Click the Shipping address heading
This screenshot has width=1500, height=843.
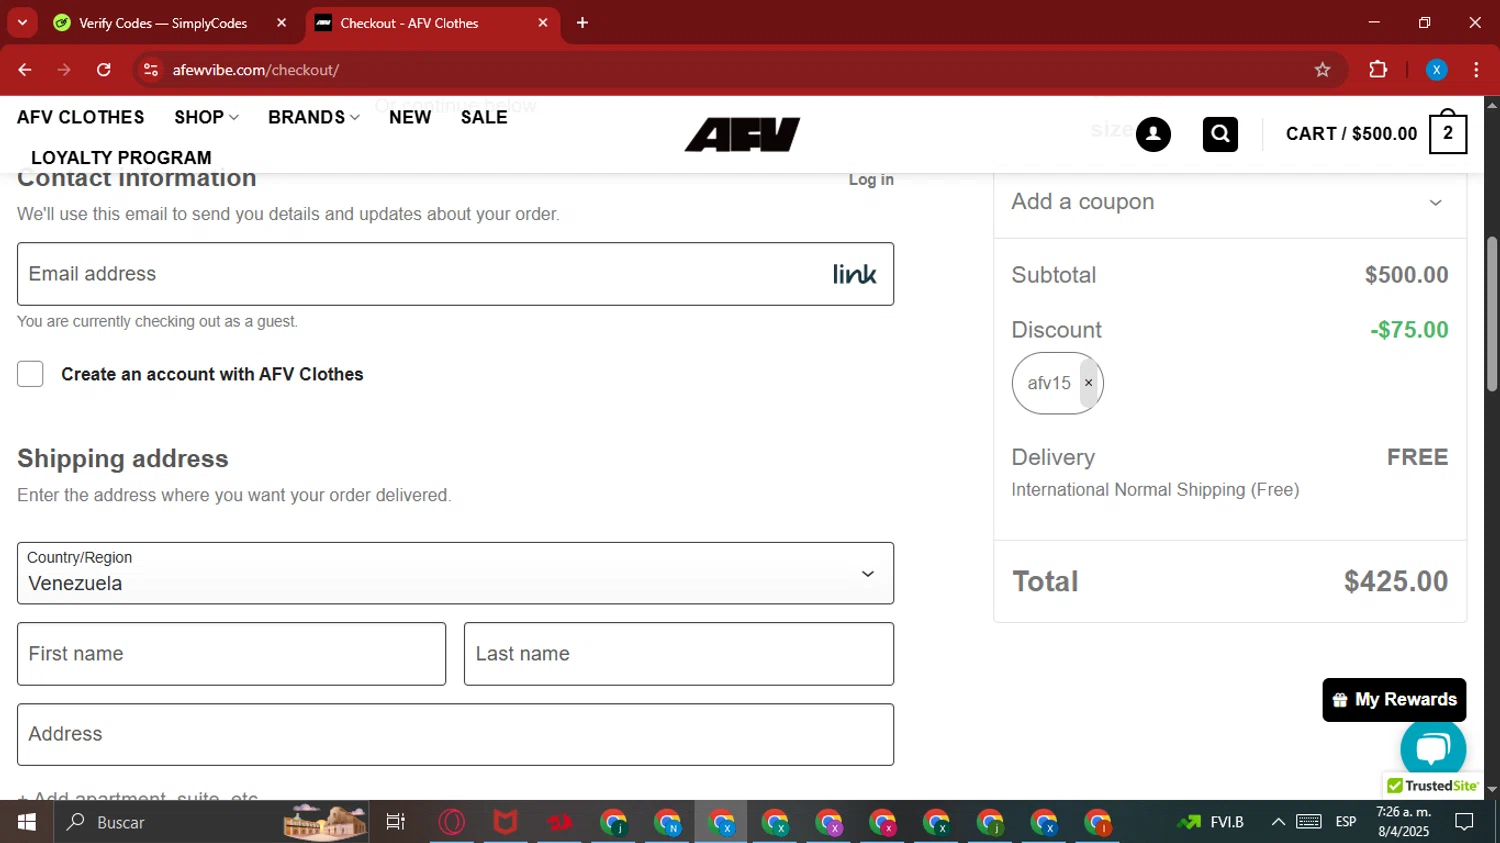click(x=123, y=459)
